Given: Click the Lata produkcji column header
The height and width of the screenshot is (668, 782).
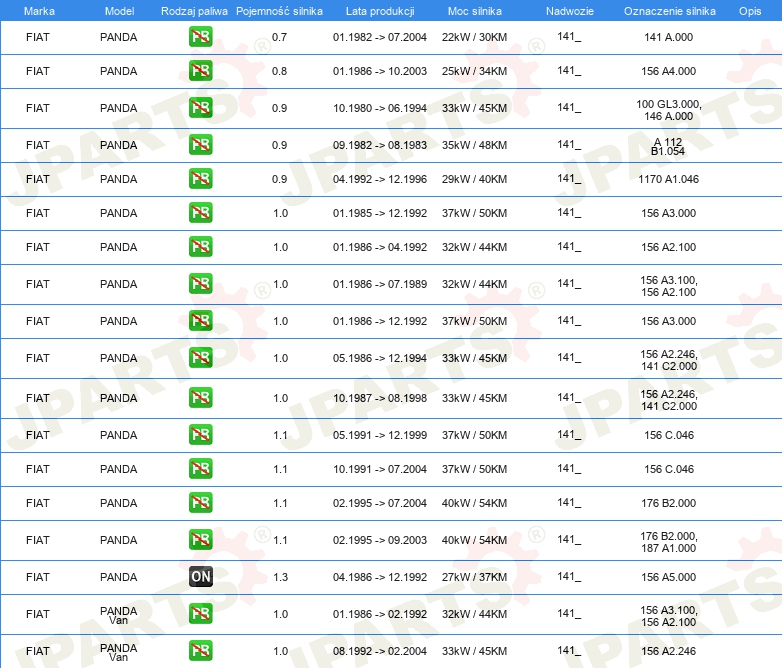Looking at the screenshot, I should point(380,11).
